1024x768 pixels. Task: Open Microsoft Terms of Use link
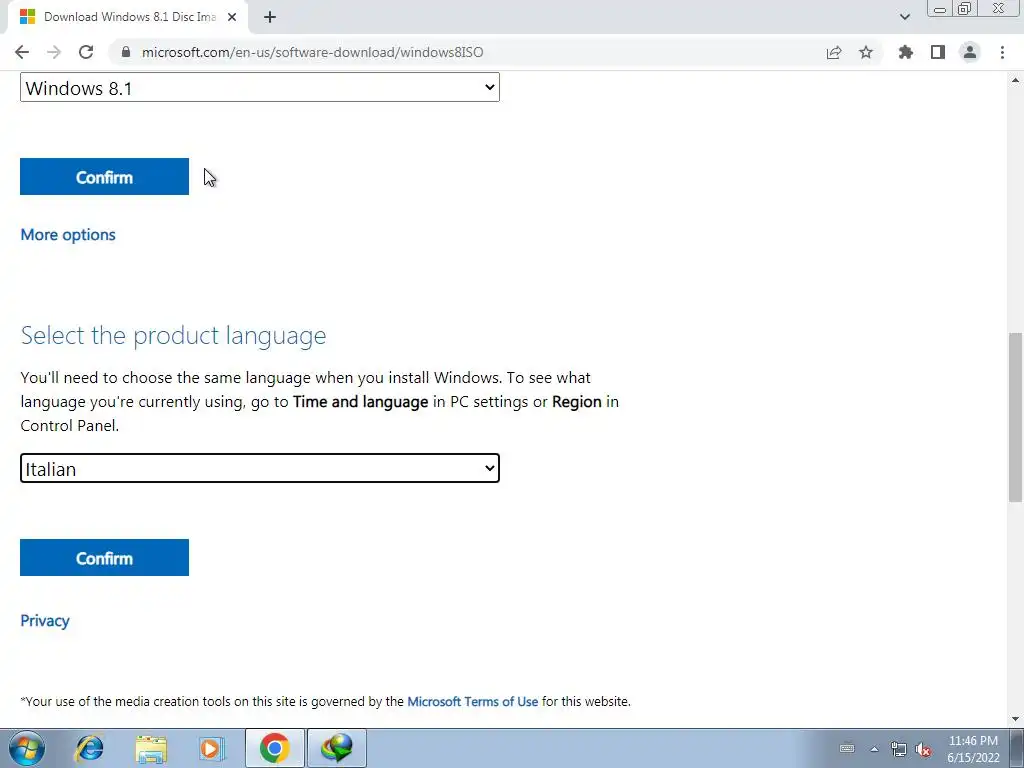point(473,701)
